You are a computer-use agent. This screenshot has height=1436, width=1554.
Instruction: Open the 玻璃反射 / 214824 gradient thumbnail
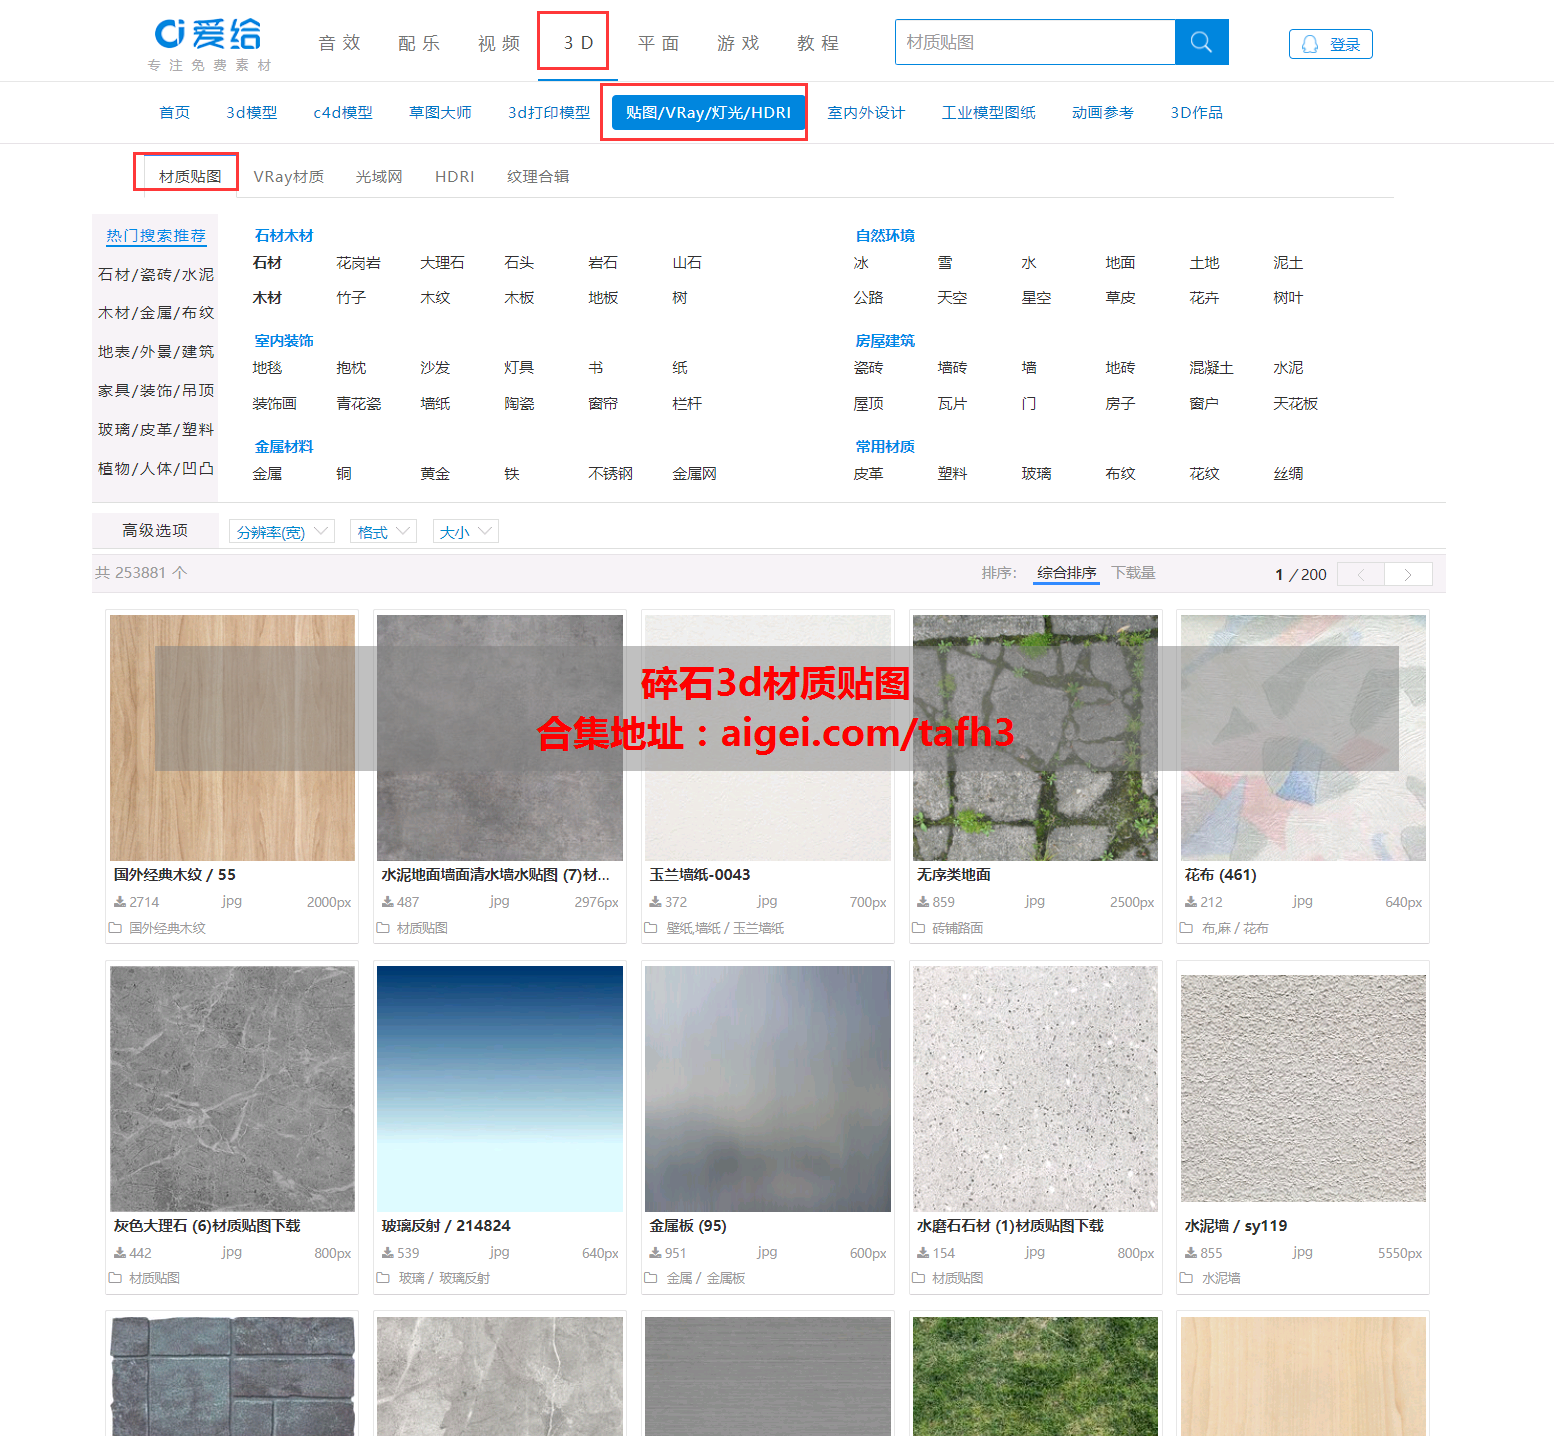coord(500,1089)
